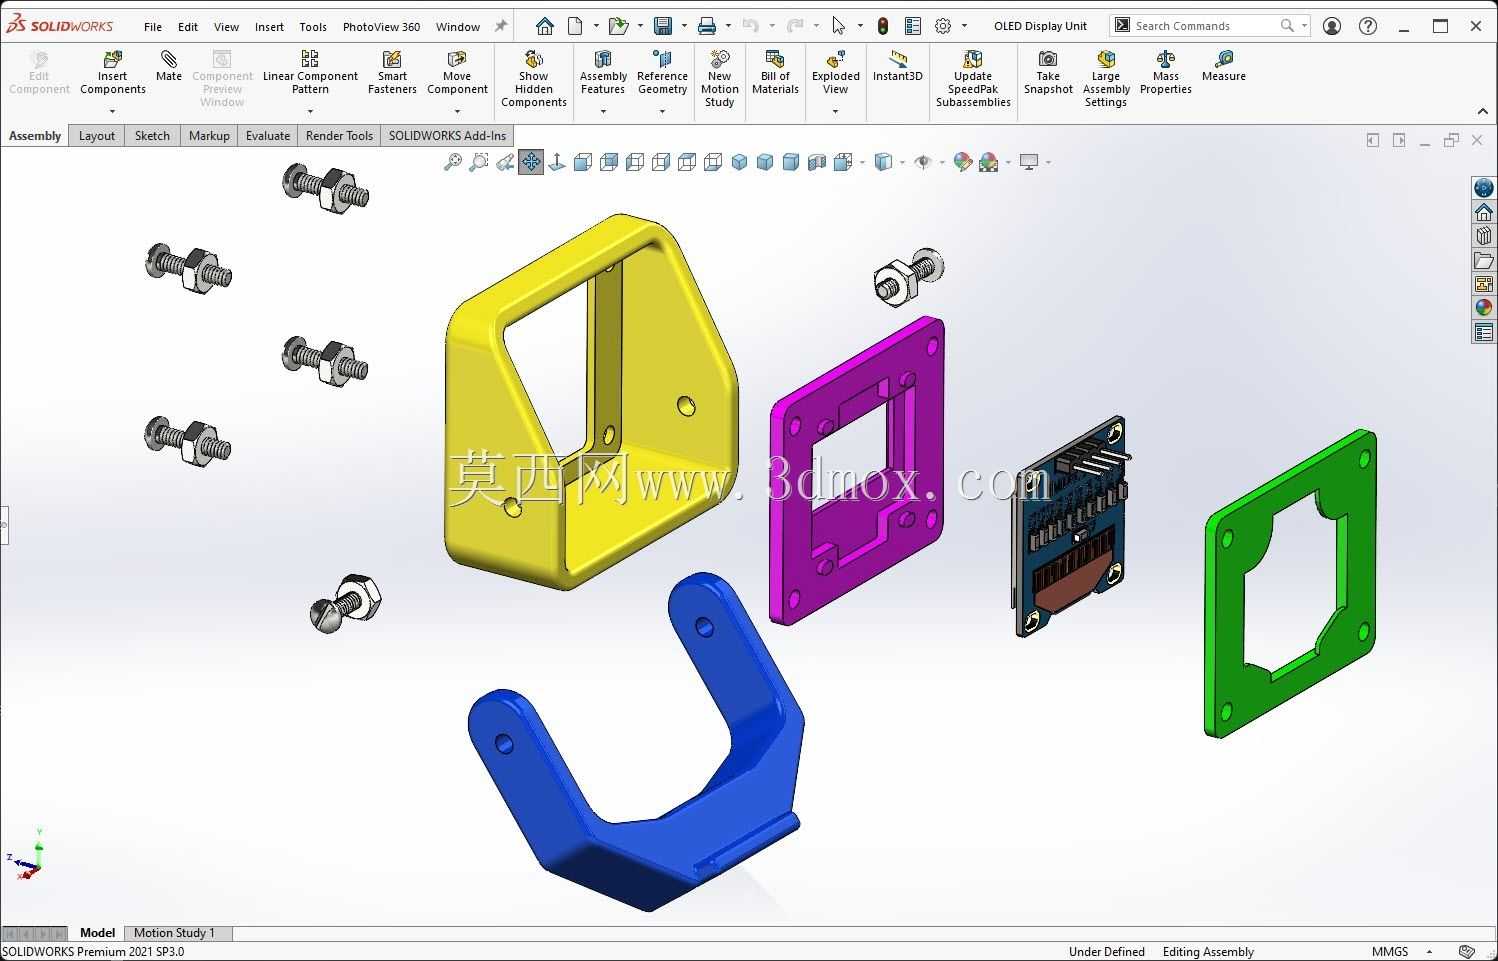Viewport: 1498px width, 961px height.
Task: Expand the Linear Component Pattern dropdown arrow
Action: [x=310, y=111]
